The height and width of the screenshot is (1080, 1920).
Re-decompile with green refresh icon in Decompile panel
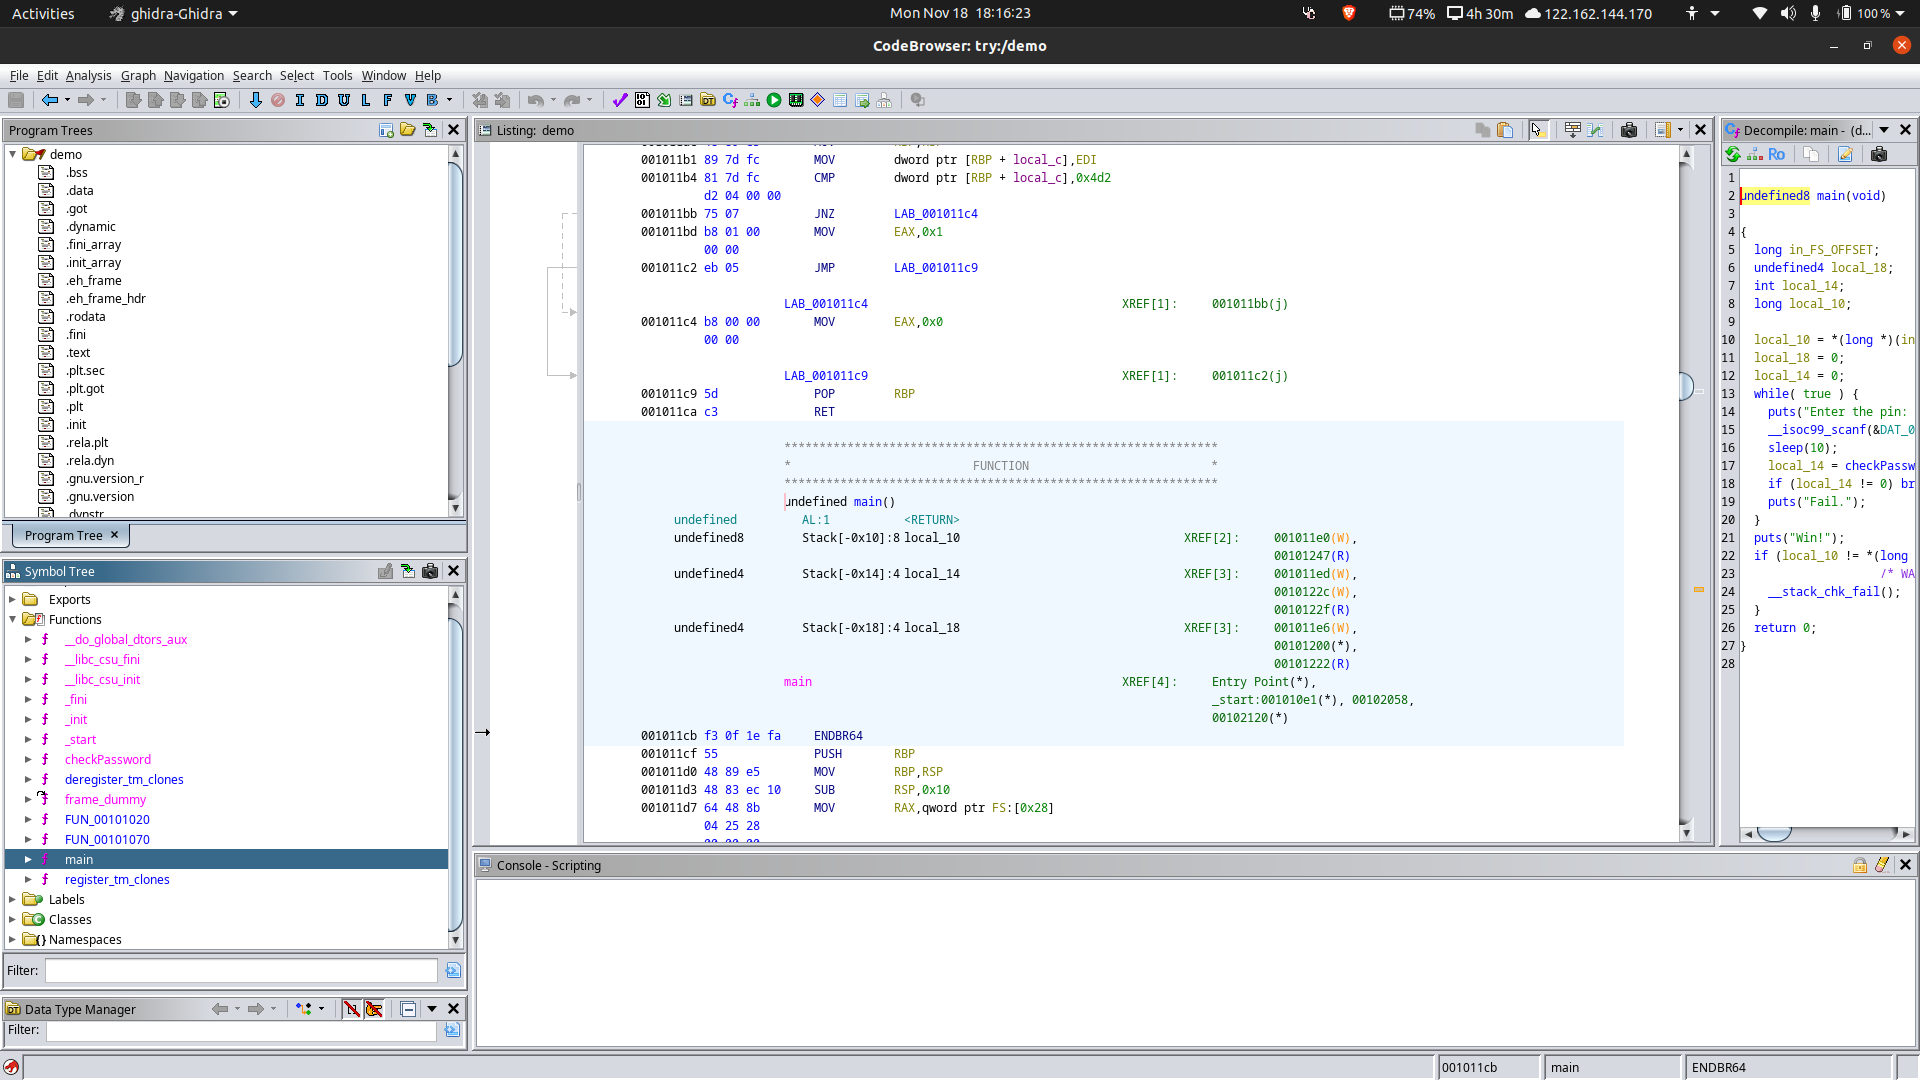point(1733,154)
